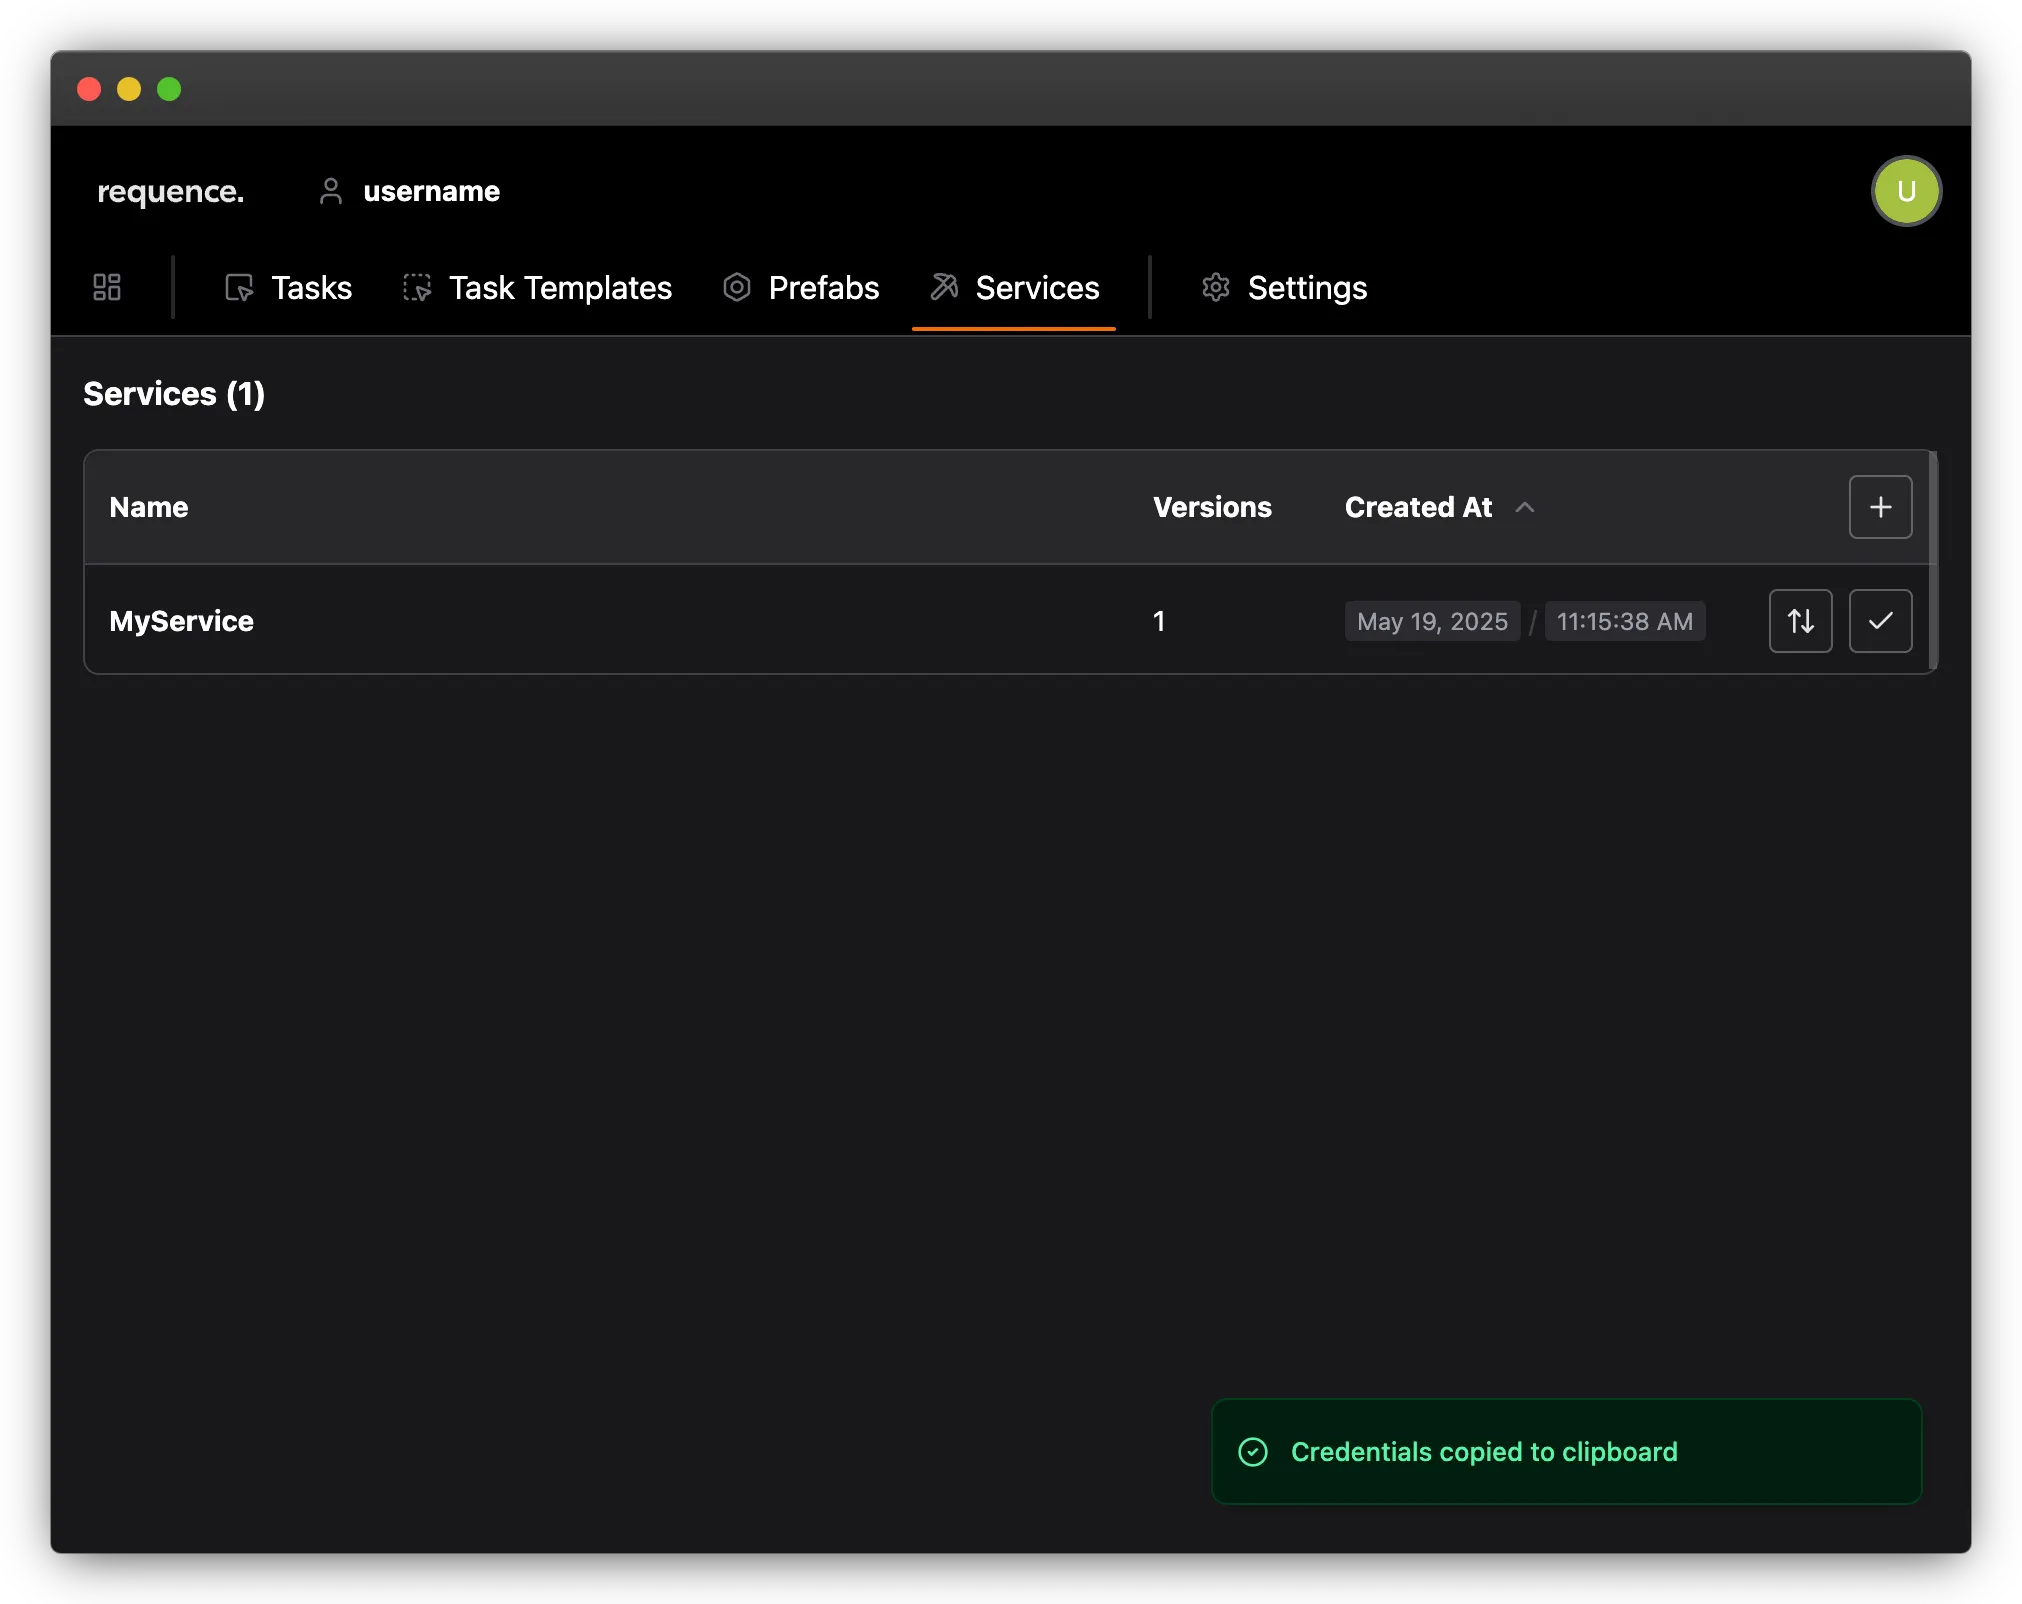Image resolution: width=2022 pixels, height=1604 pixels.
Task: Click the user profile icon beside username
Action: click(331, 191)
